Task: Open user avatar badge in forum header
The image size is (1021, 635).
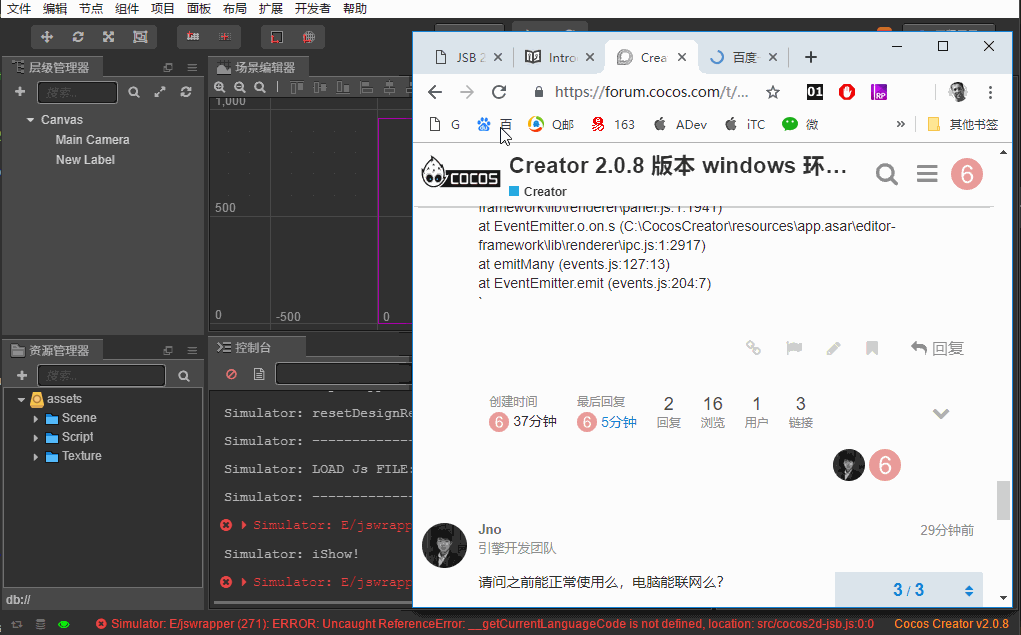Action: point(967,174)
